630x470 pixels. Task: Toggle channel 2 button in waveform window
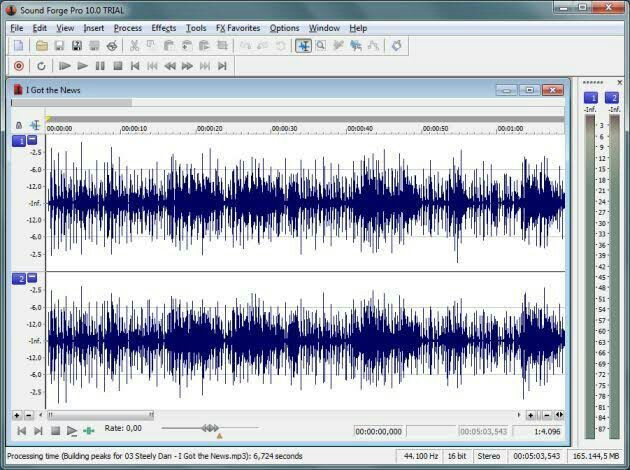click(19, 279)
